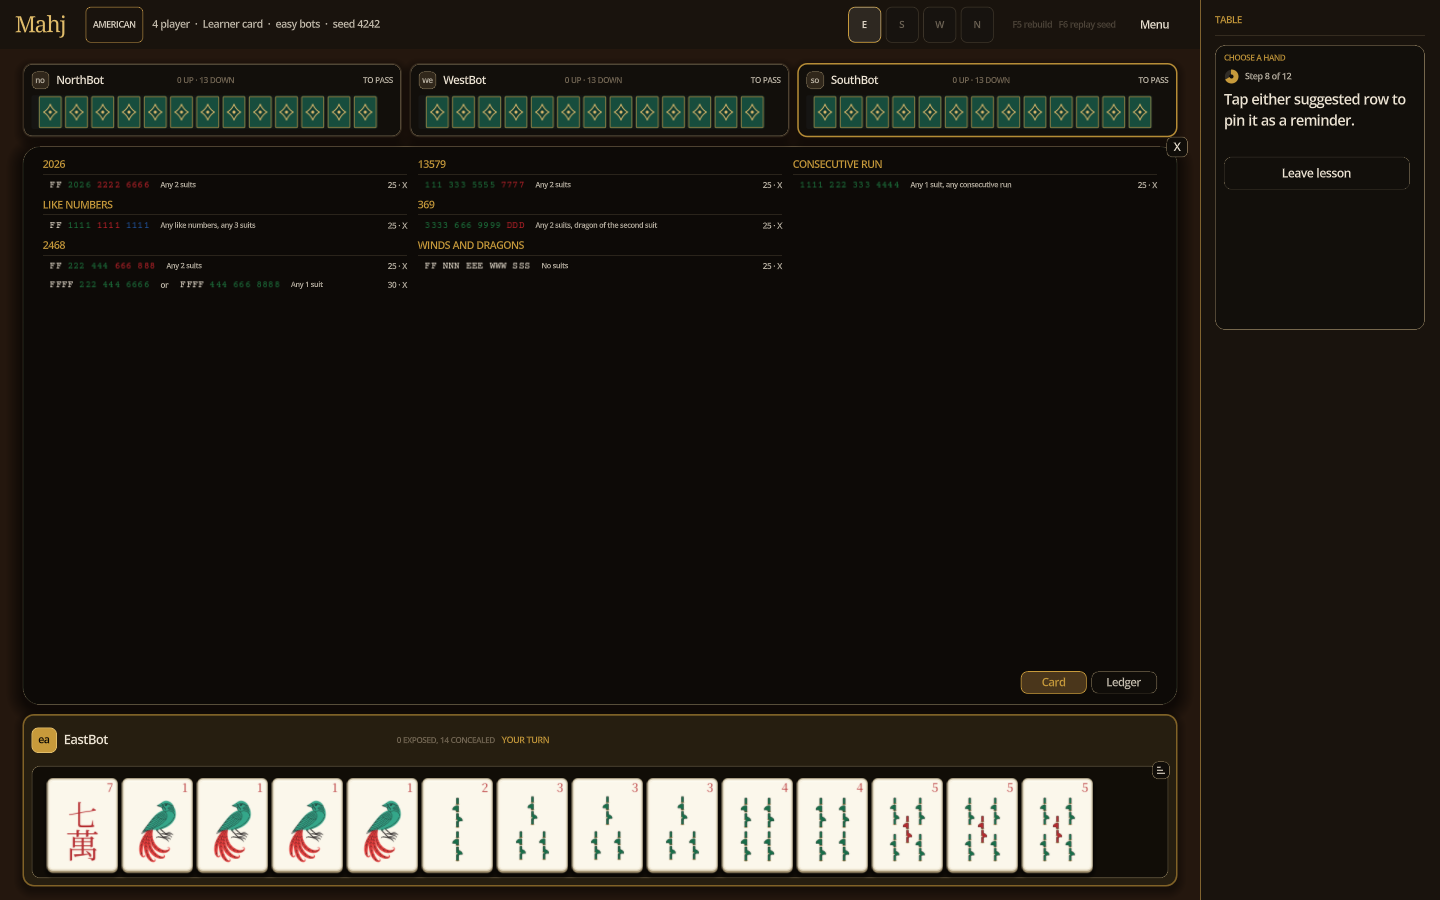The height and width of the screenshot is (900, 1440).
Task: Select the 2 Bam tile
Action: pyautogui.click(x=457, y=826)
